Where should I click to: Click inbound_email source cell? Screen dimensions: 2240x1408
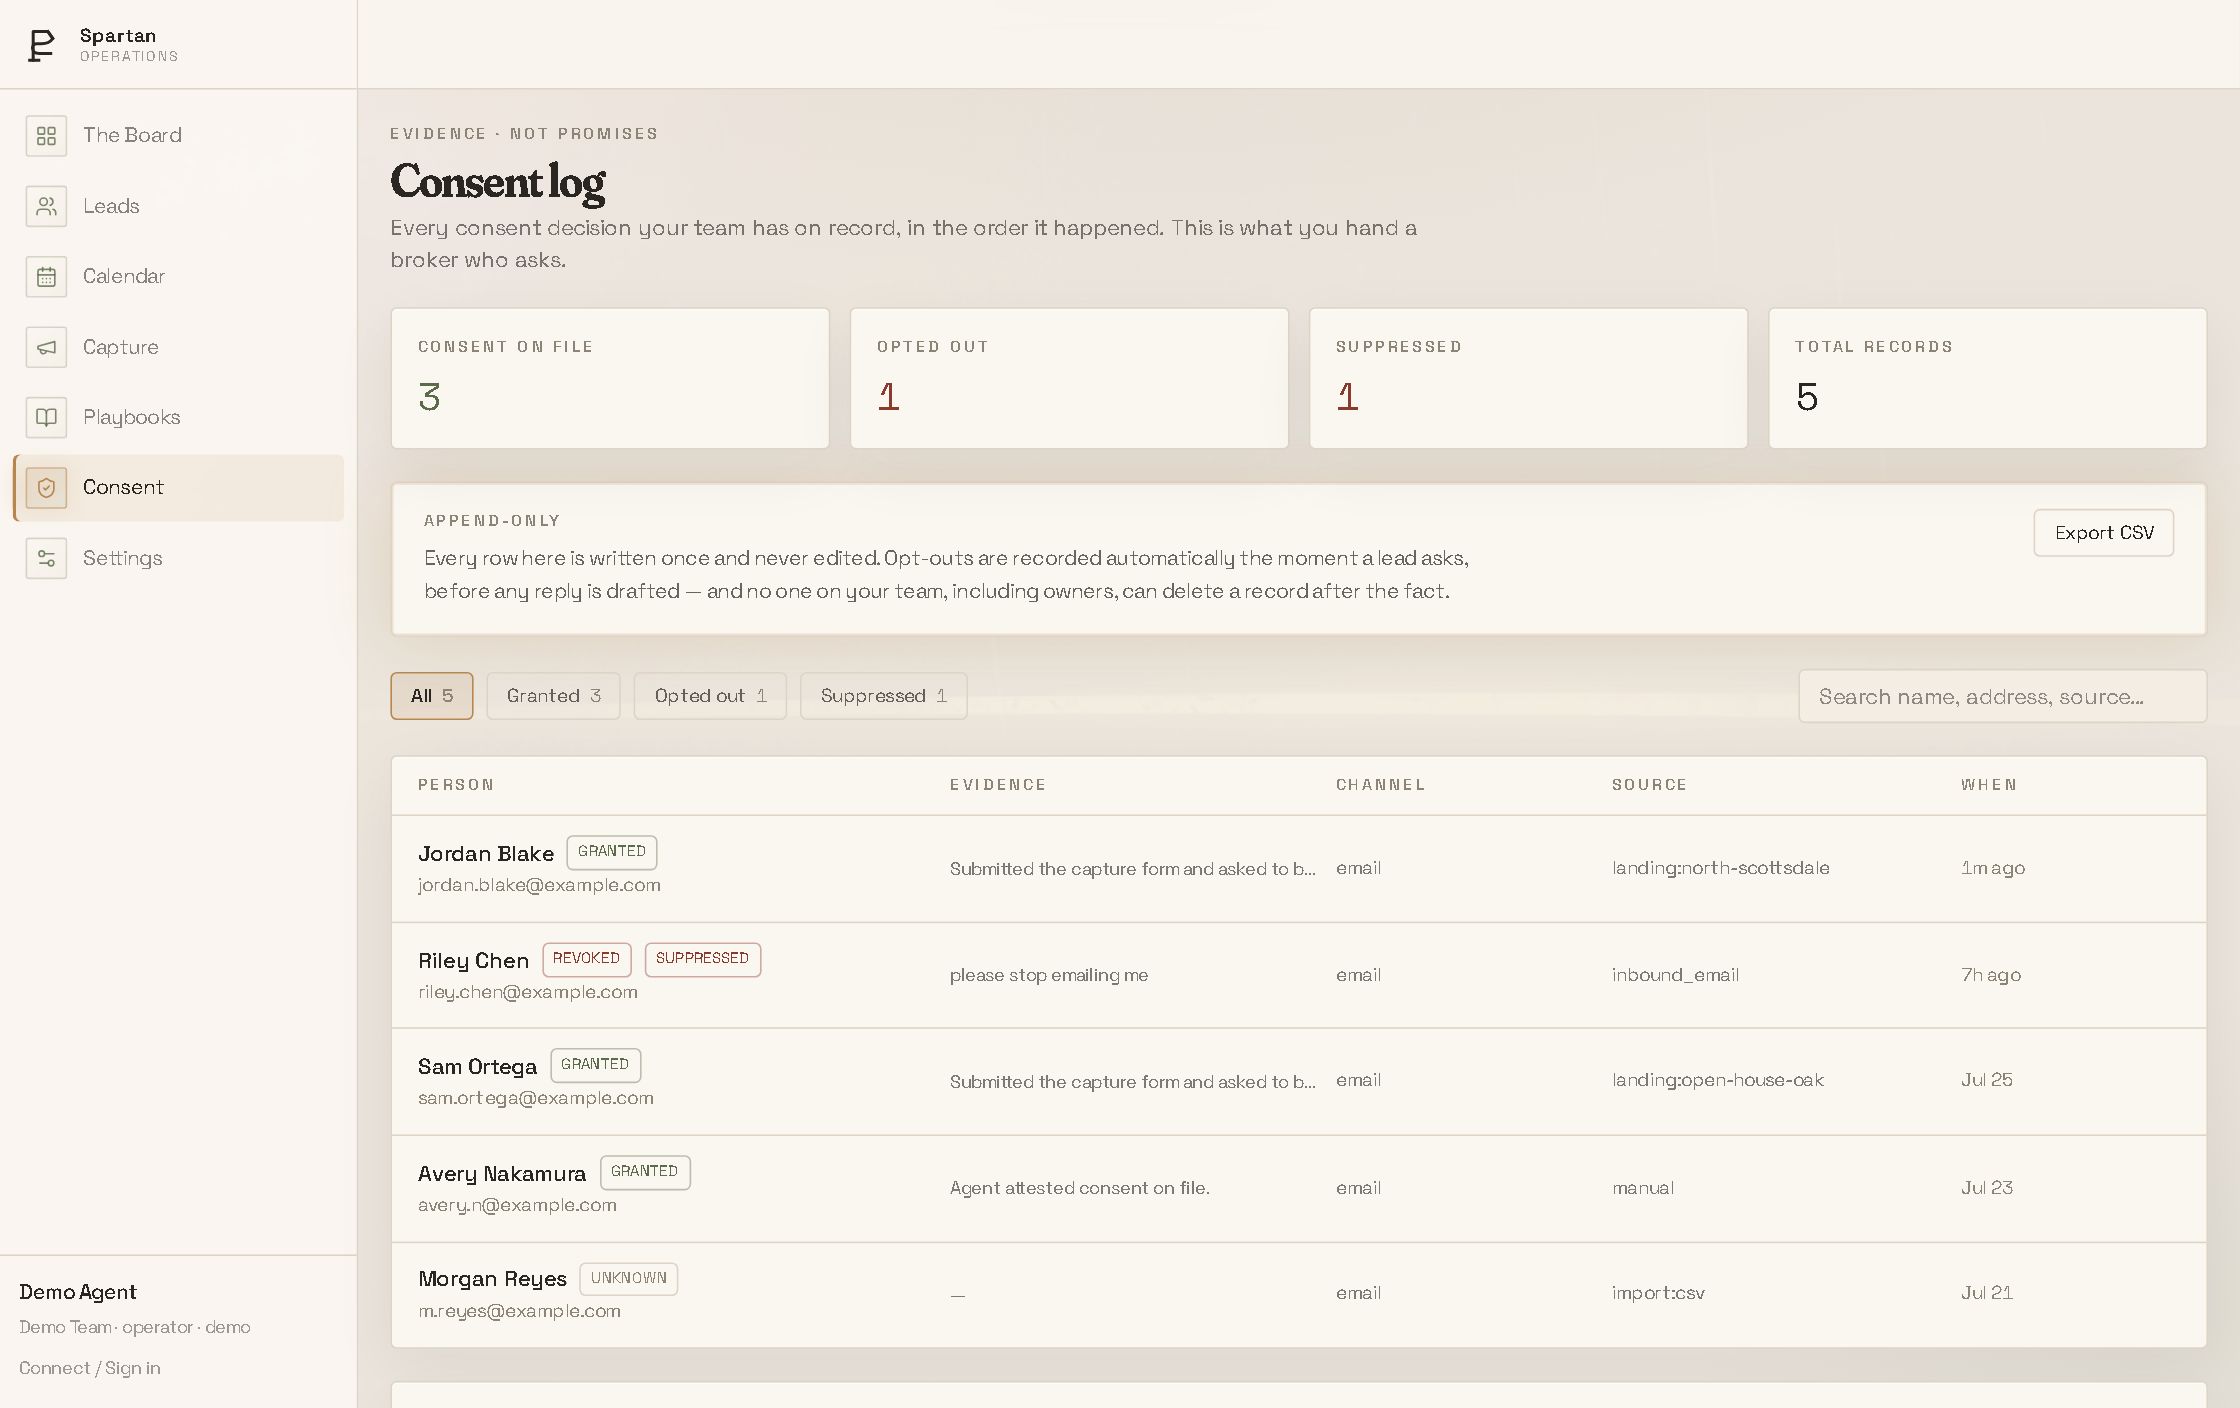tap(1676, 975)
